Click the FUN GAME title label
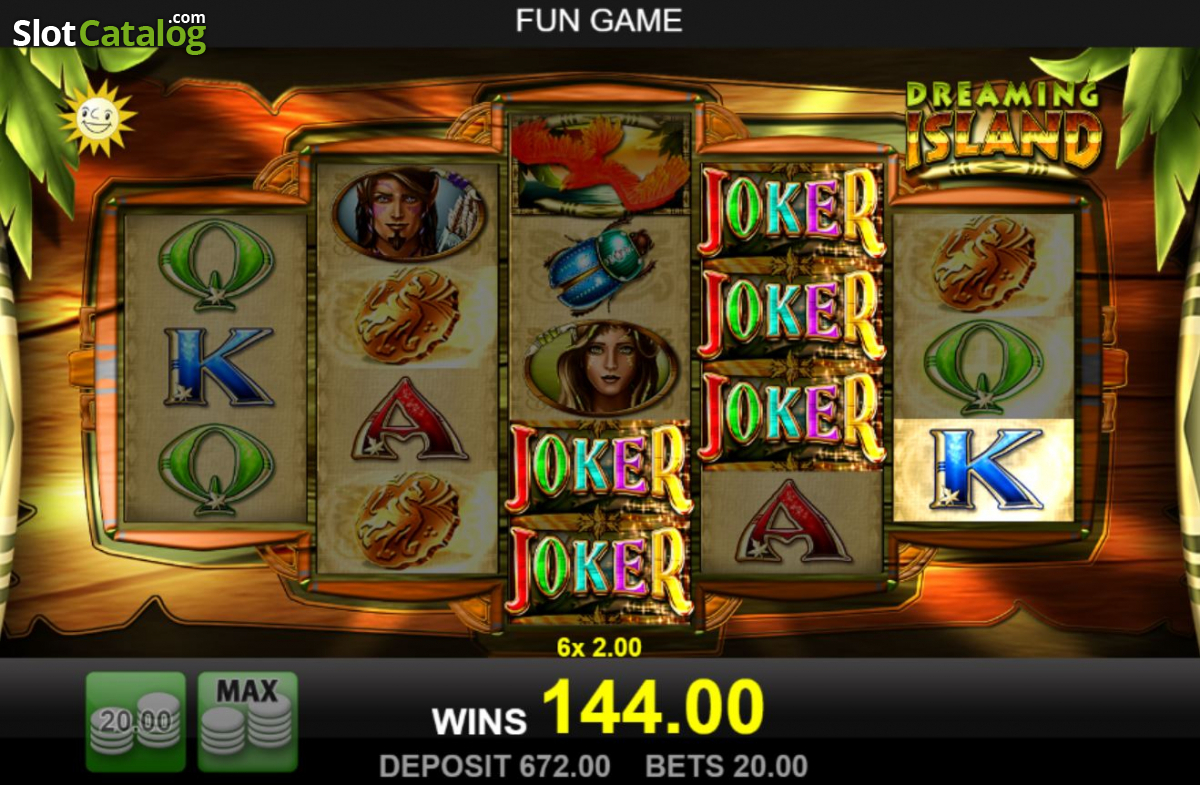This screenshot has height=785, width=1200. [599, 20]
